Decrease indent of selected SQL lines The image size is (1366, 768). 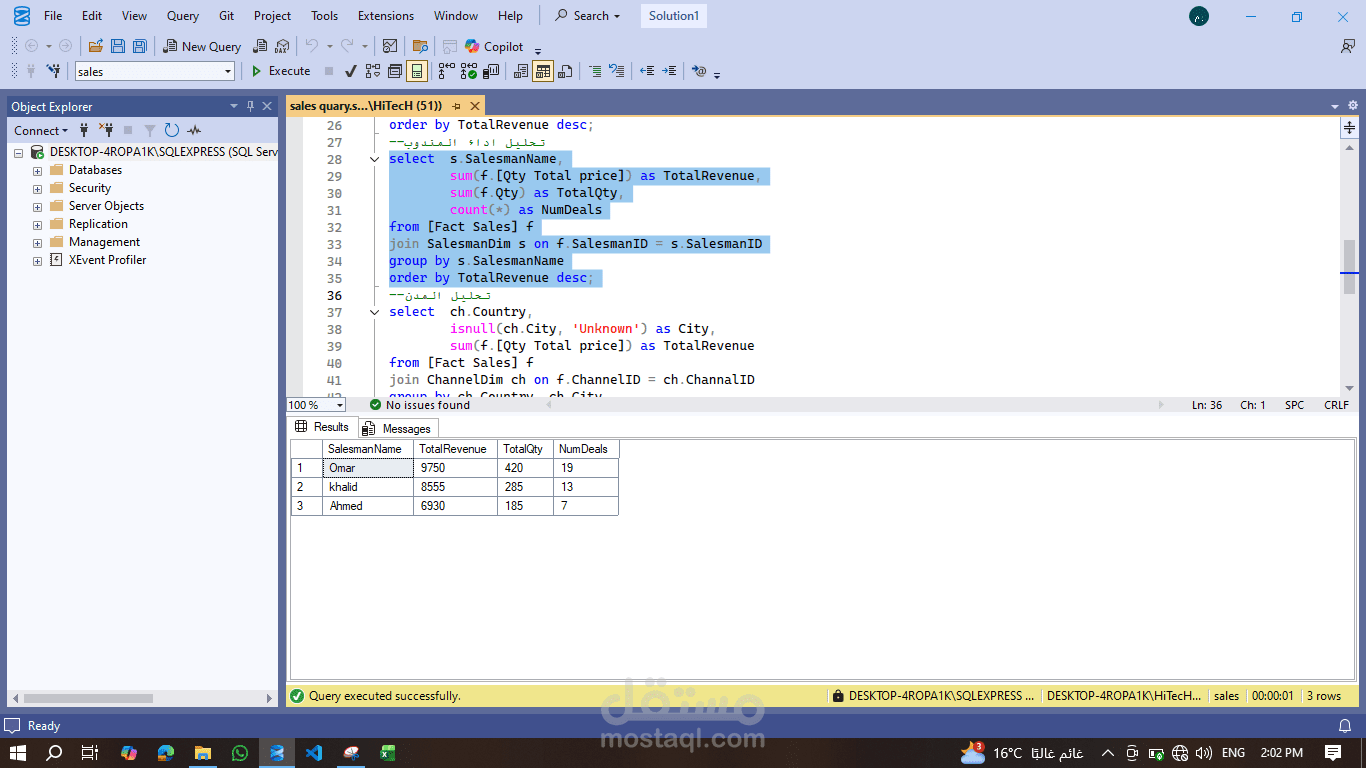[x=645, y=71]
